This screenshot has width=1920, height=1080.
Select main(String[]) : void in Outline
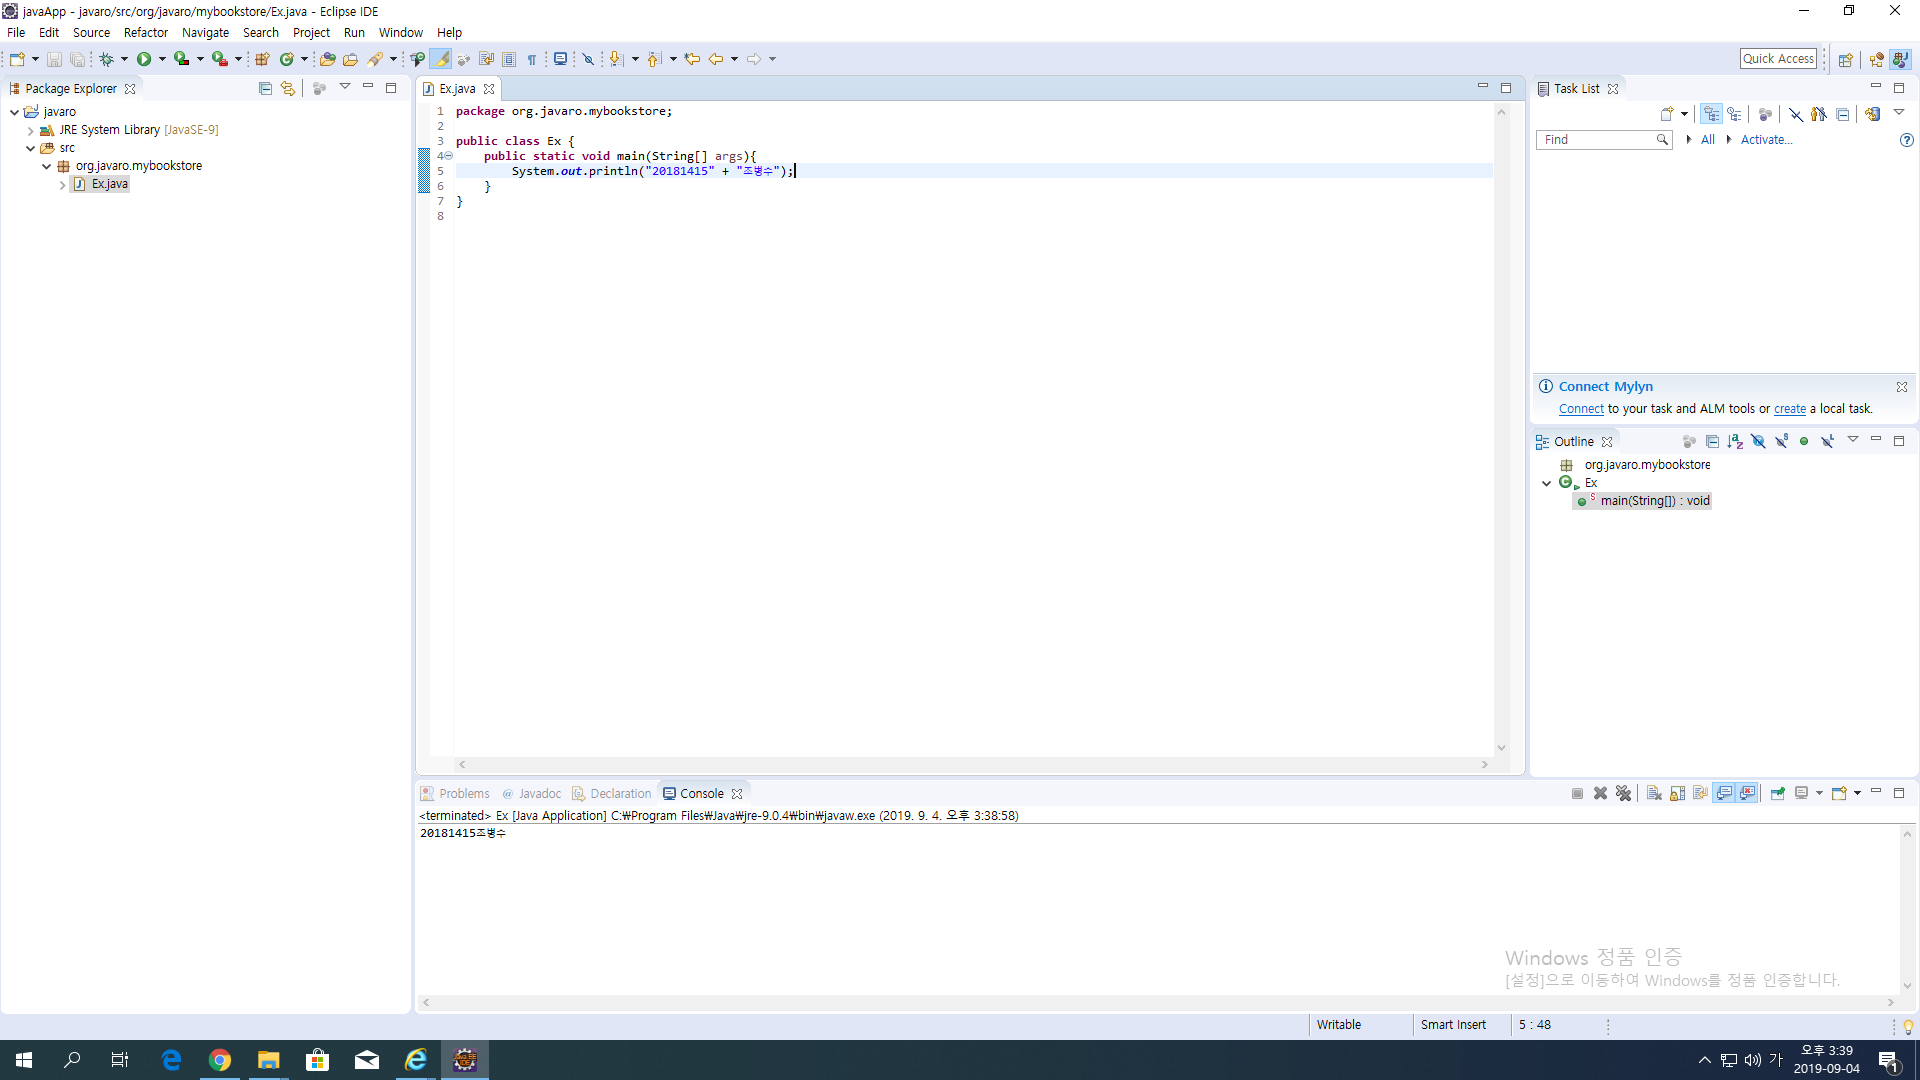tap(1643, 501)
